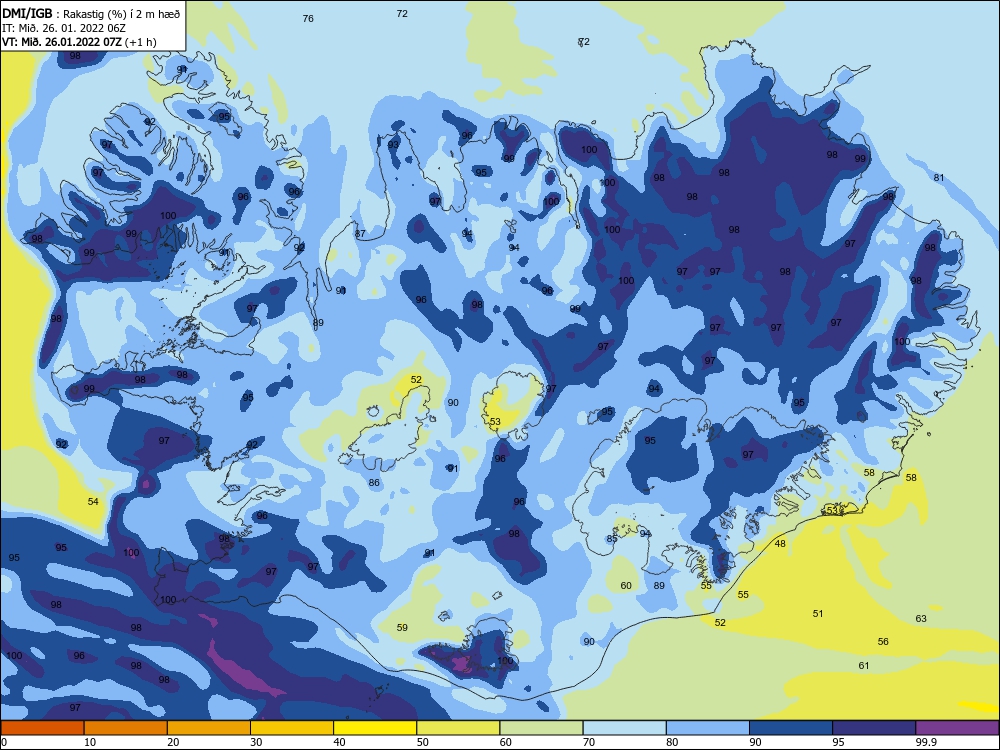Viewport: 1000px width, 750px height.
Task: Click the title 'DMI/IGB : Rakastig (%) í 2 m hæð'
Action: coord(91,14)
